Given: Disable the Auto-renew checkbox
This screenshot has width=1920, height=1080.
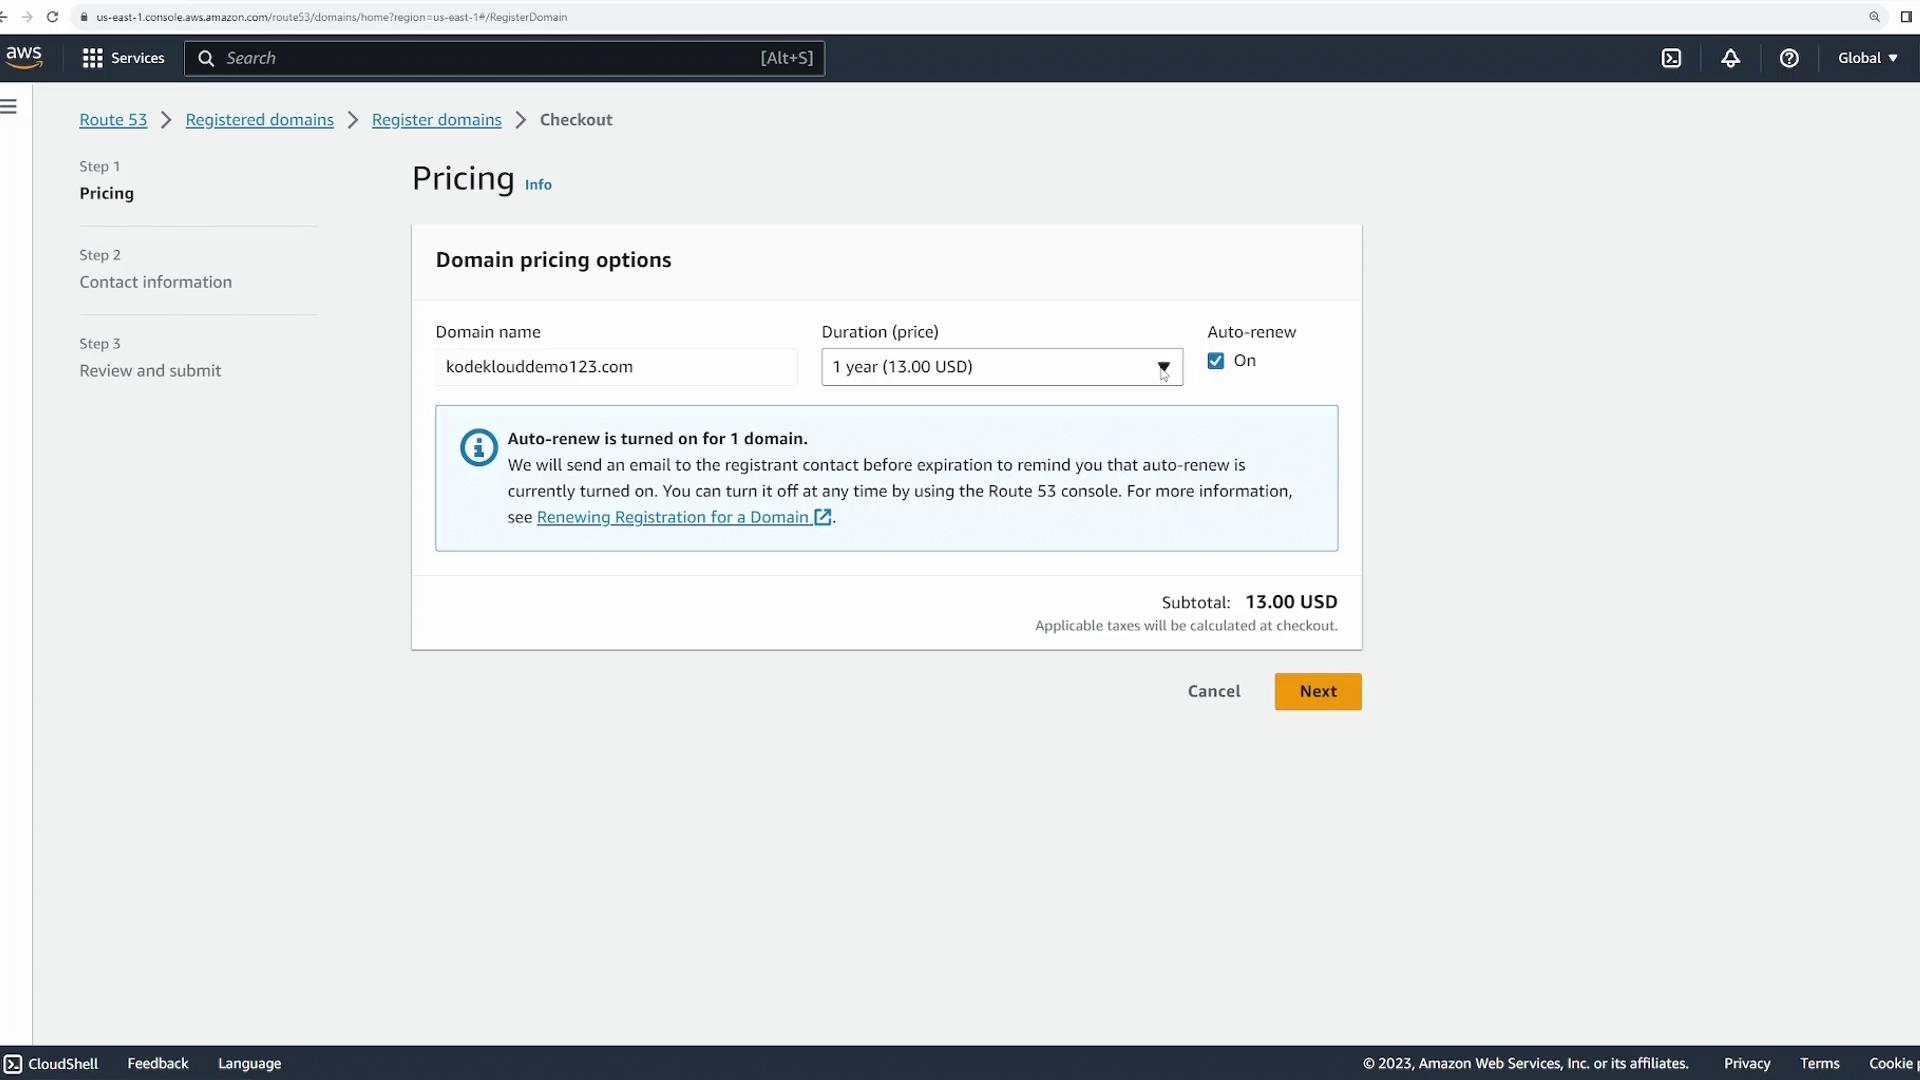Looking at the screenshot, I should point(1215,361).
